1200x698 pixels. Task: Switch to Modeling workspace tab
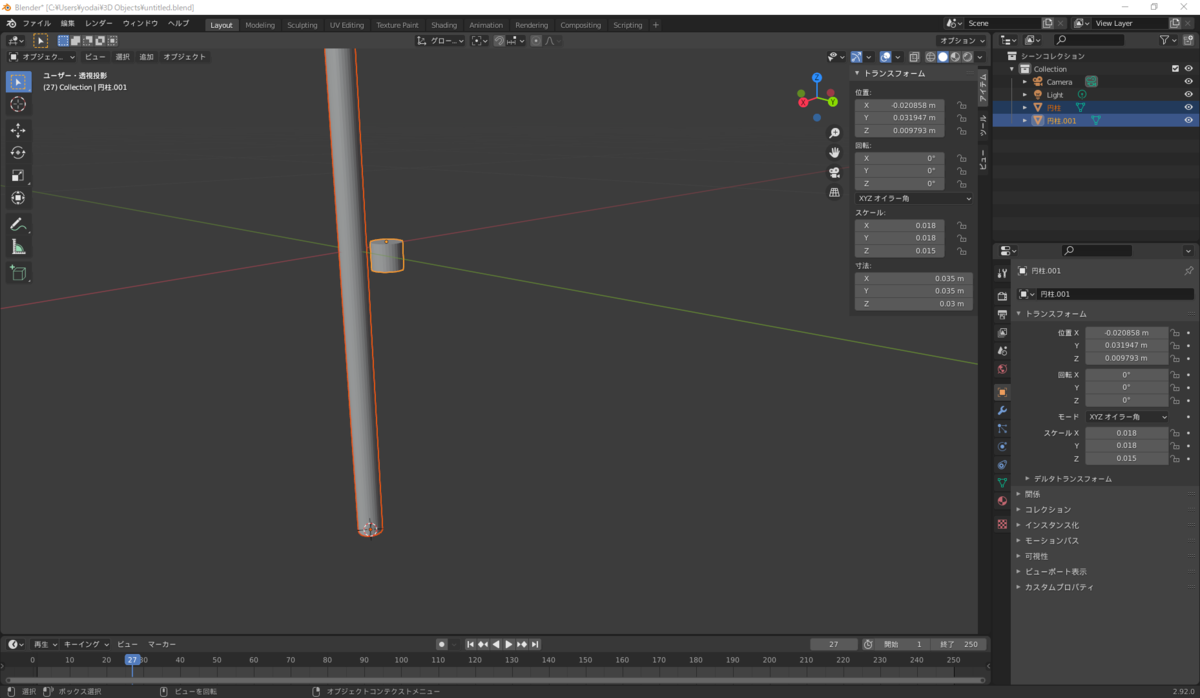click(x=260, y=25)
